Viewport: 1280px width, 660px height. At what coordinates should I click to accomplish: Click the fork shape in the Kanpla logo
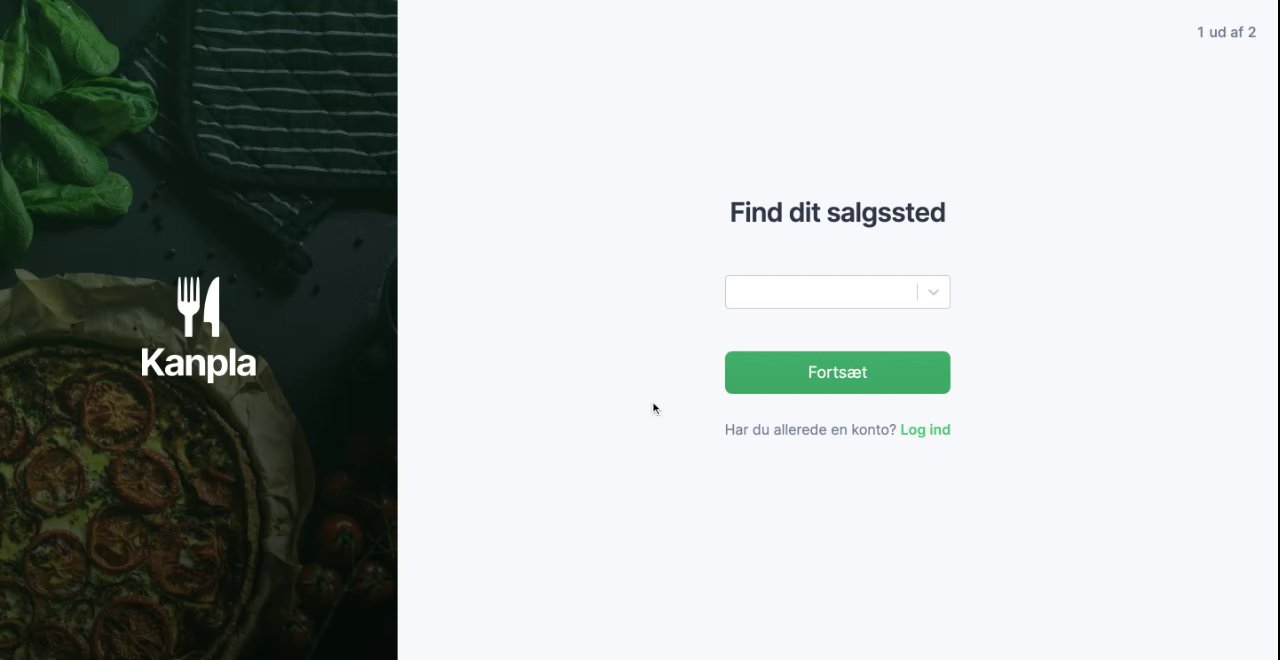click(x=188, y=307)
